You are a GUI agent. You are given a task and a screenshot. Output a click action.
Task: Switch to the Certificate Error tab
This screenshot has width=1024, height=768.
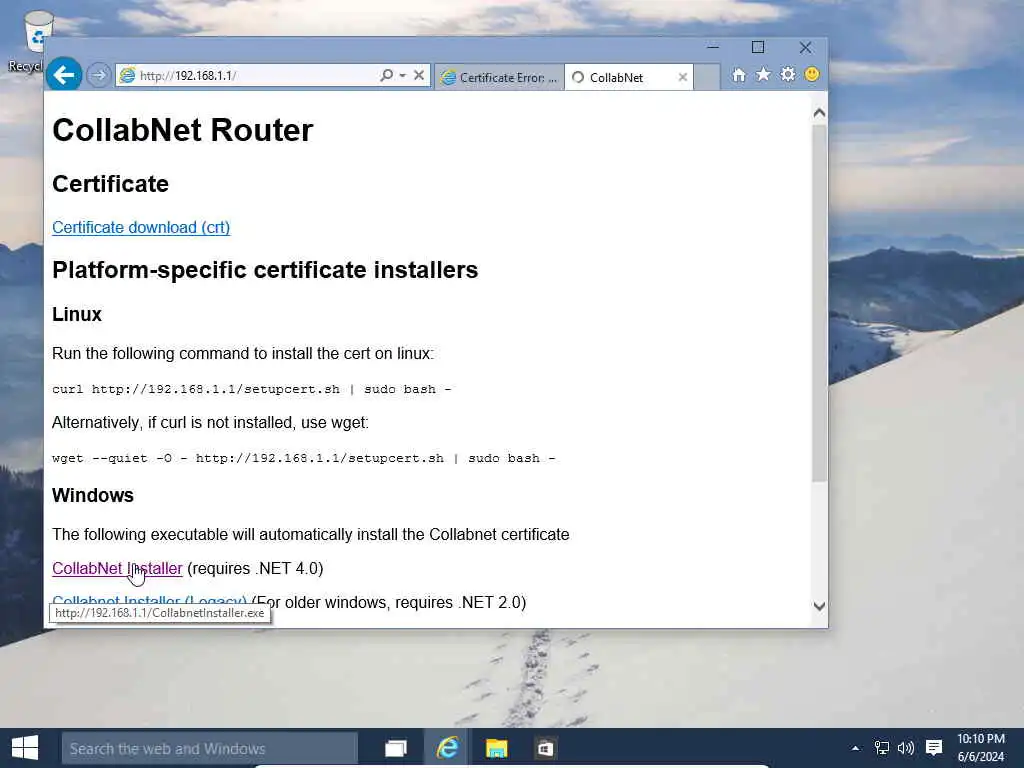tap(500, 77)
